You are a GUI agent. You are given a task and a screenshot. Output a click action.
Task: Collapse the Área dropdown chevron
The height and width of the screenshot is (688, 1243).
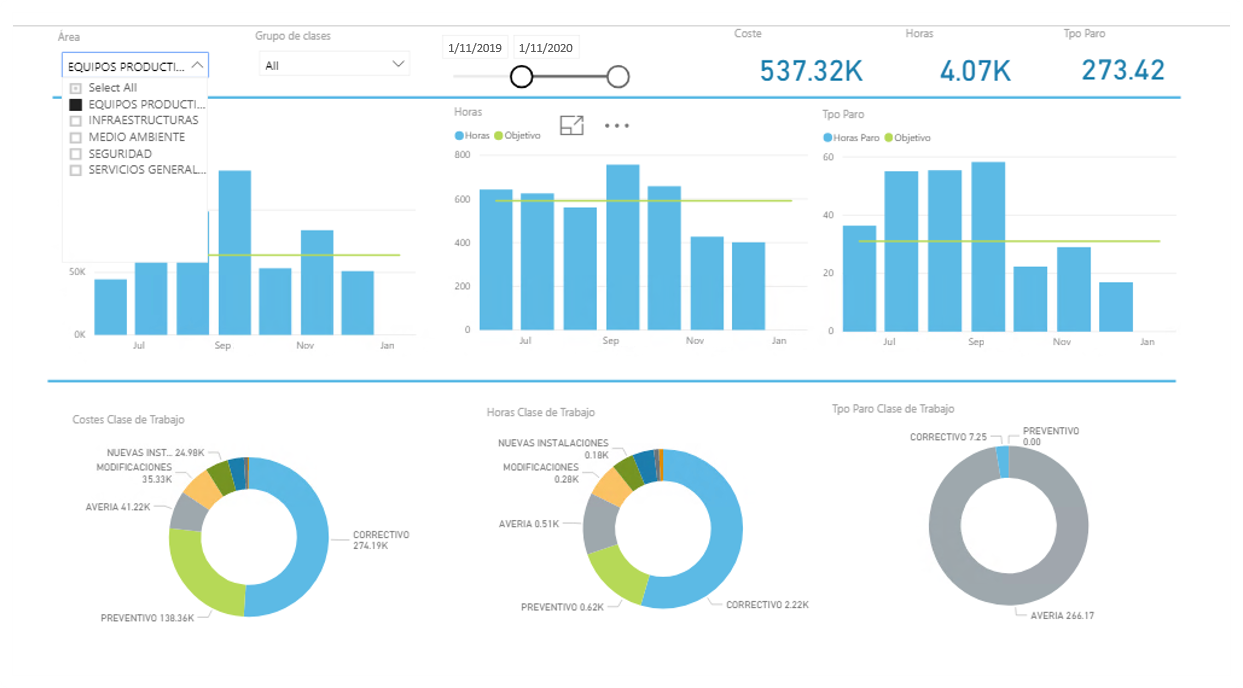pos(197,65)
